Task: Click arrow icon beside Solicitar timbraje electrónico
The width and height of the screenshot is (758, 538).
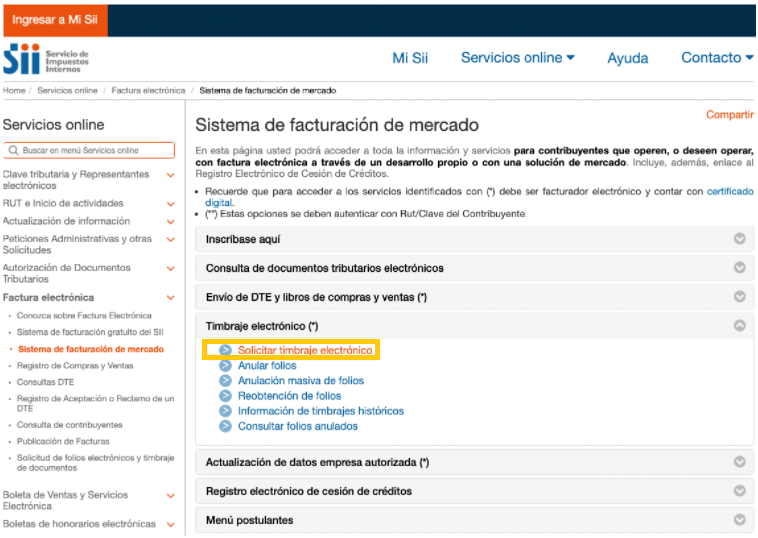Action: [225, 350]
